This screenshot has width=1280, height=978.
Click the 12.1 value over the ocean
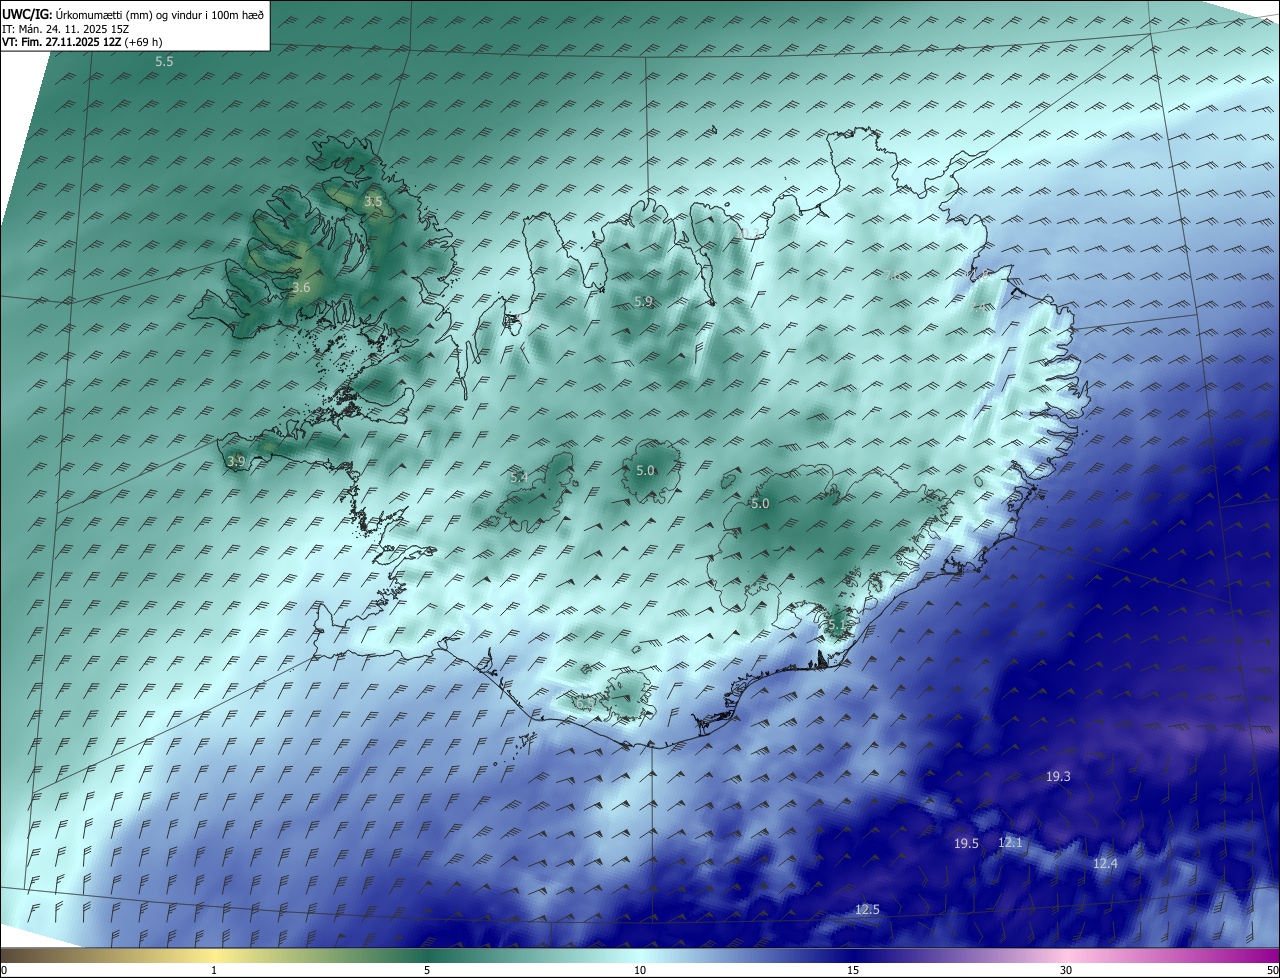[1011, 843]
